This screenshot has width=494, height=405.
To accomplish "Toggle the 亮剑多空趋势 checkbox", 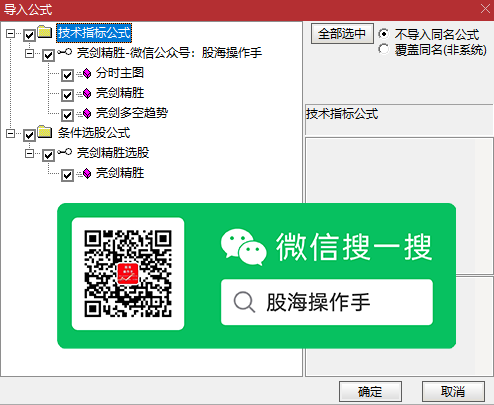I will 67,115.
